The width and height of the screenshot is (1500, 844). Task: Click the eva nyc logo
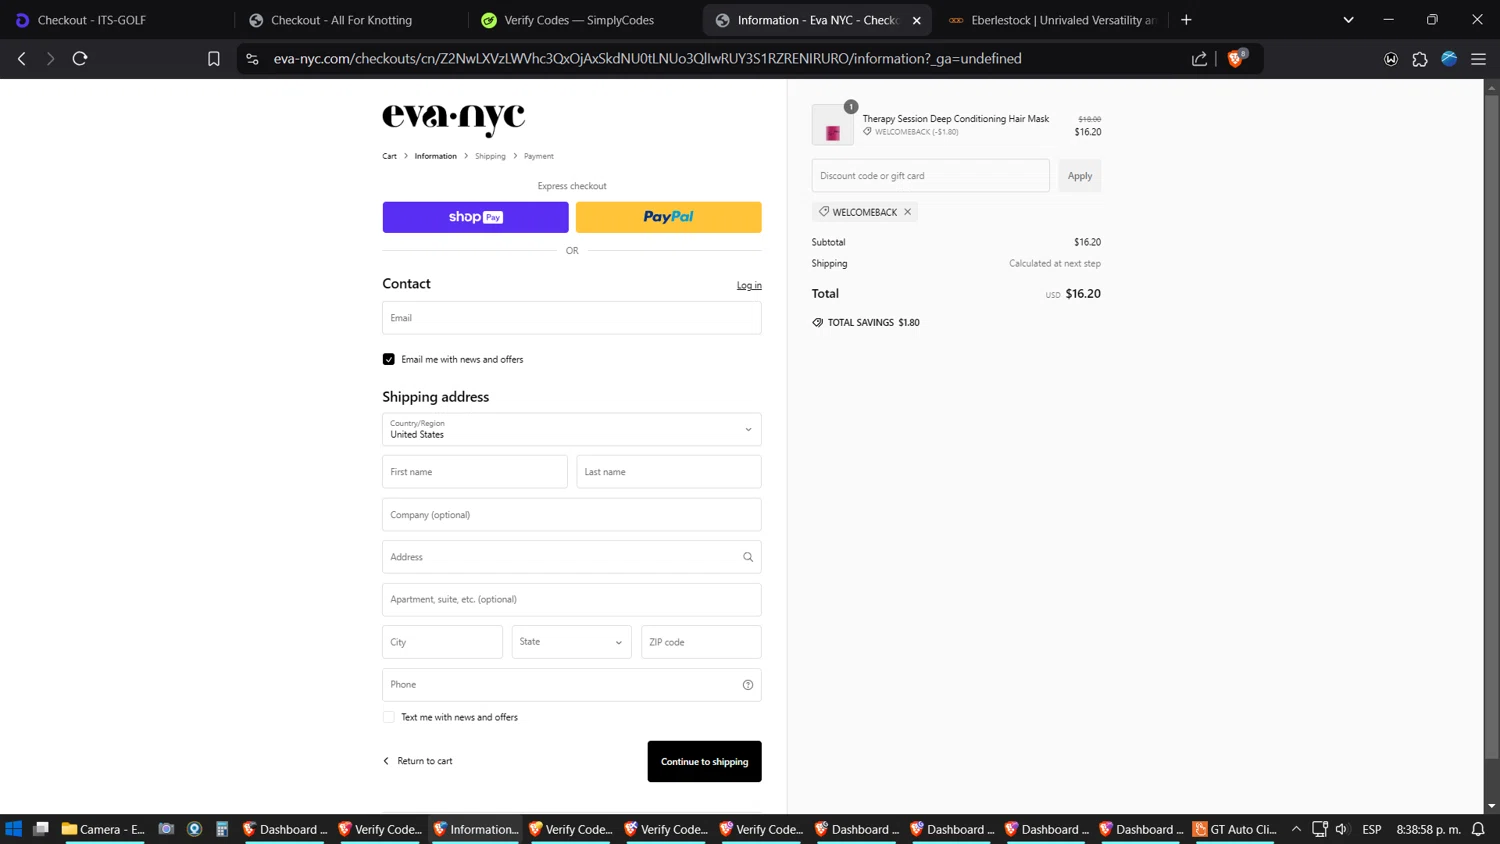(453, 118)
